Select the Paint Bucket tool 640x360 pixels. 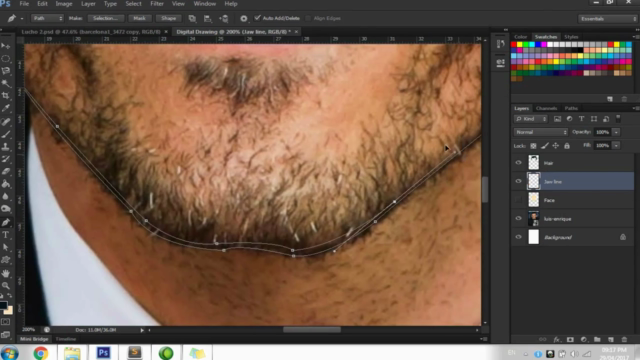tap(6, 184)
